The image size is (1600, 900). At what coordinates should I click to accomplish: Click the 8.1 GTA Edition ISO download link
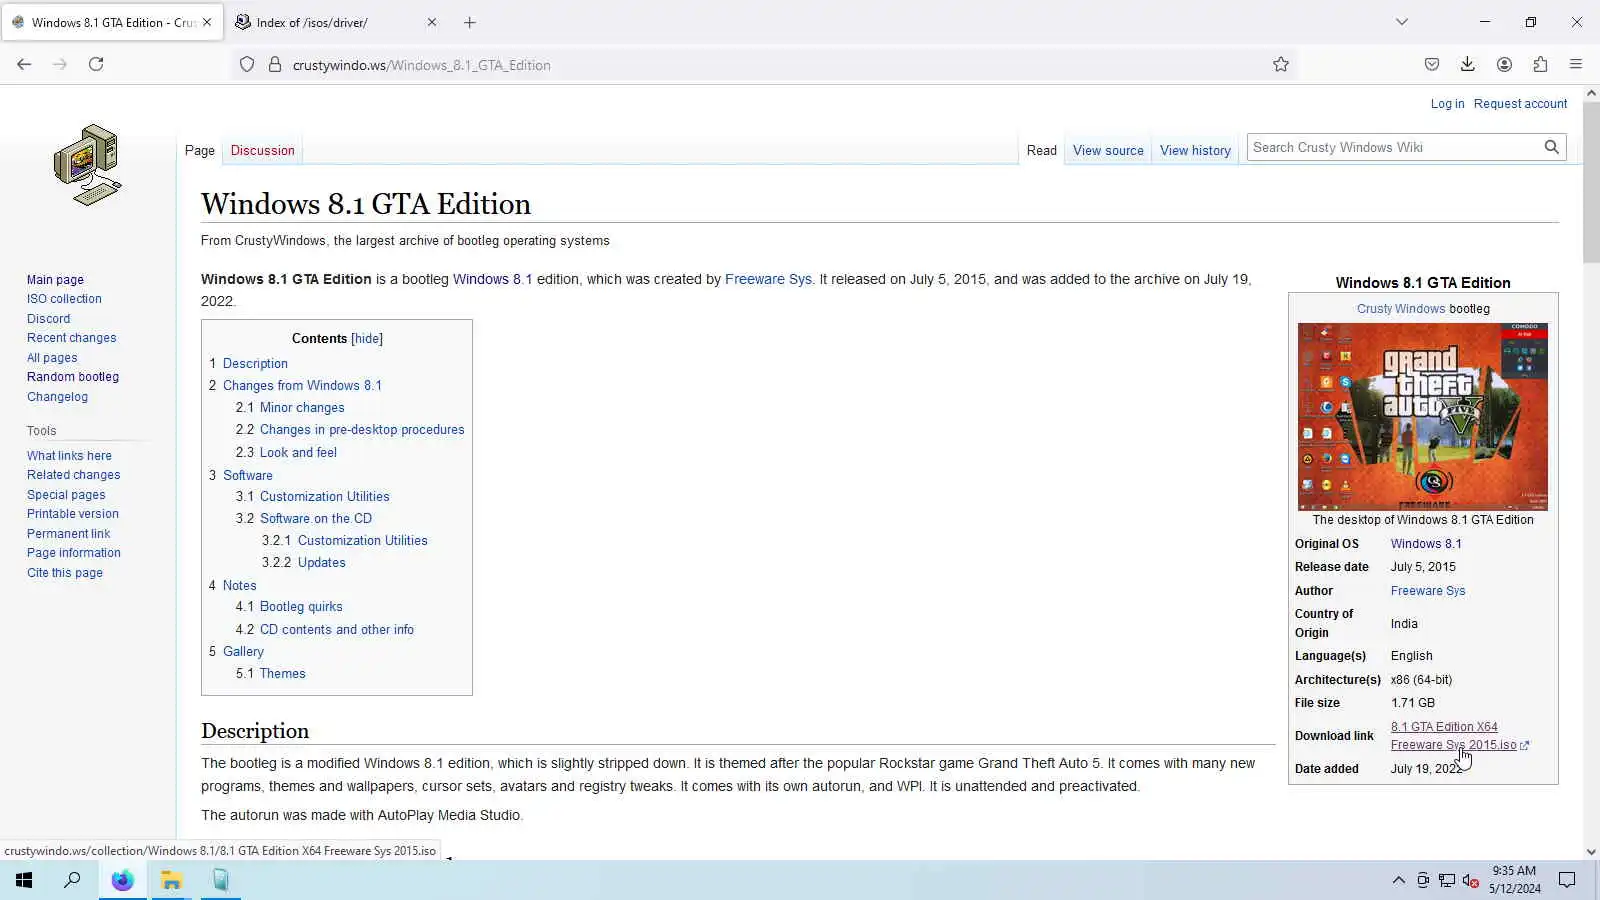[x=1454, y=736]
